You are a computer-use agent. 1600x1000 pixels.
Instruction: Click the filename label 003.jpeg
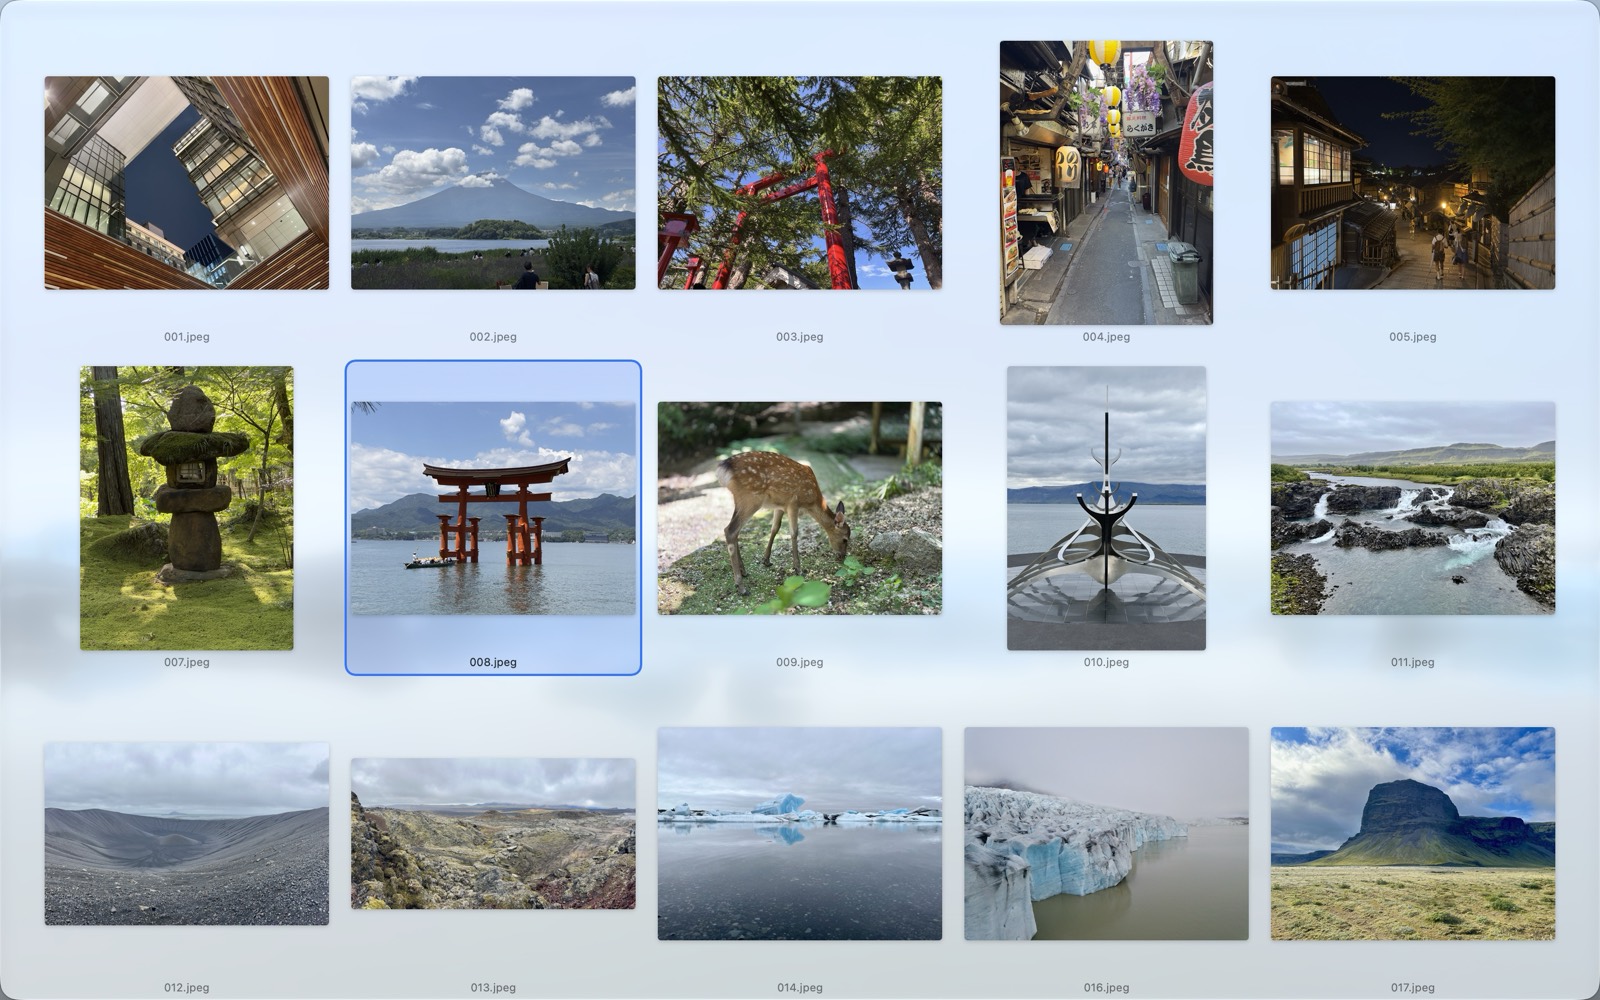pyautogui.click(x=800, y=337)
